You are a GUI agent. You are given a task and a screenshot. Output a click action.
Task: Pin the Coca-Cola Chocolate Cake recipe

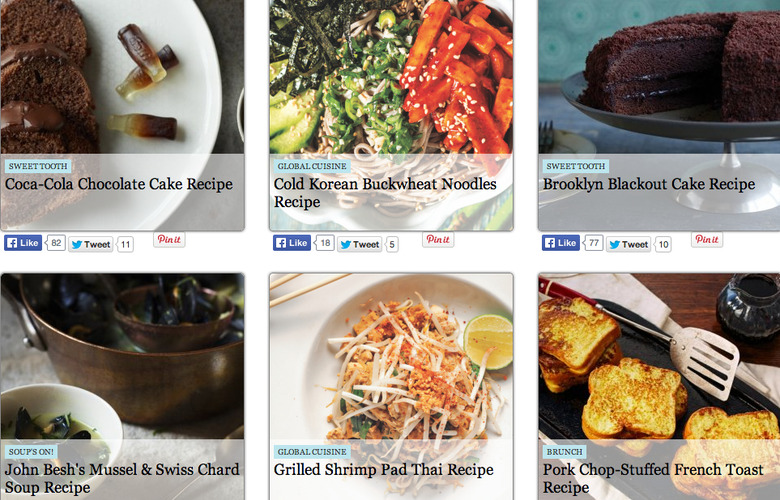(169, 239)
